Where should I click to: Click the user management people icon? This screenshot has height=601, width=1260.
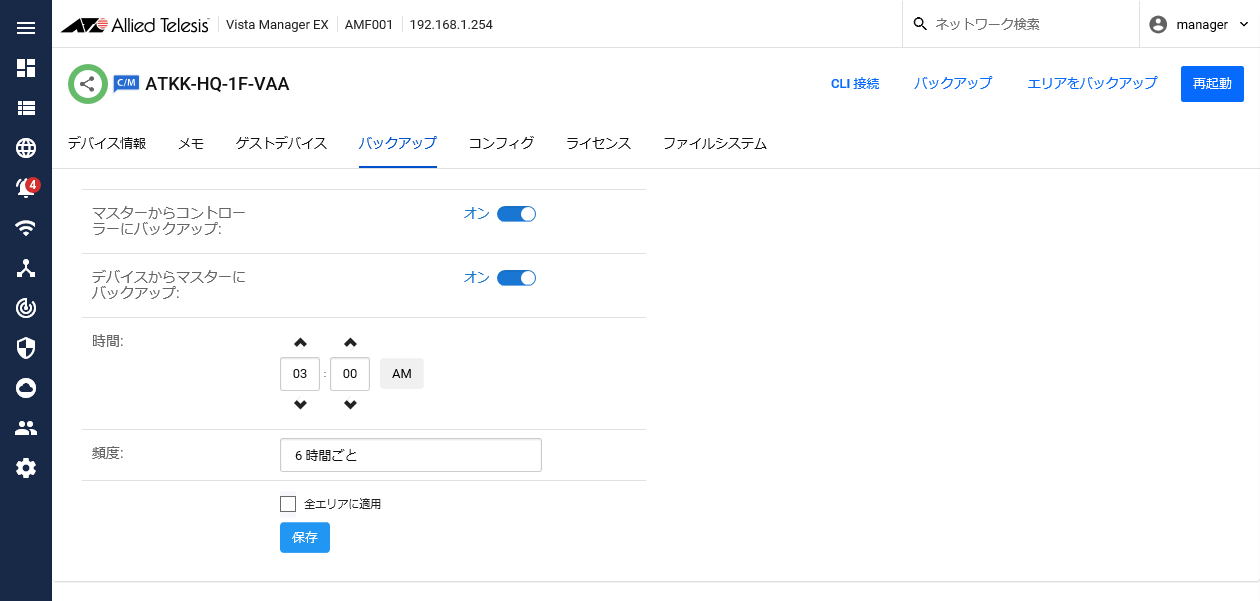click(x=26, y=428)
